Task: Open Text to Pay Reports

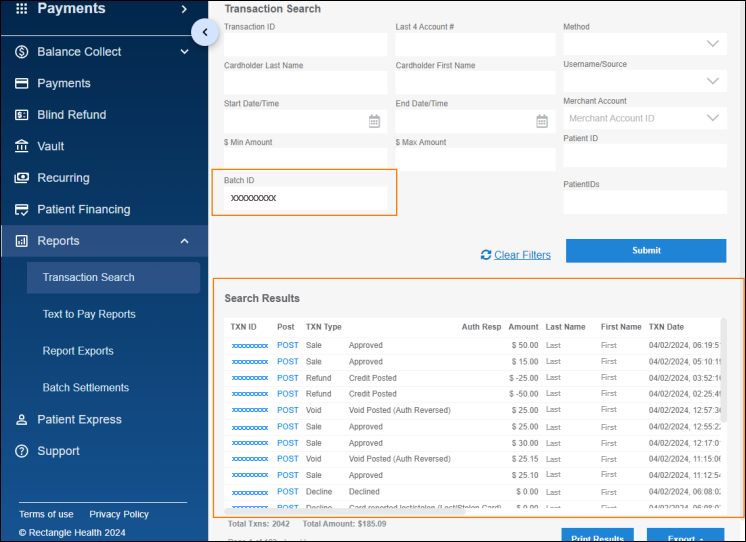Action: coord(89,314)
